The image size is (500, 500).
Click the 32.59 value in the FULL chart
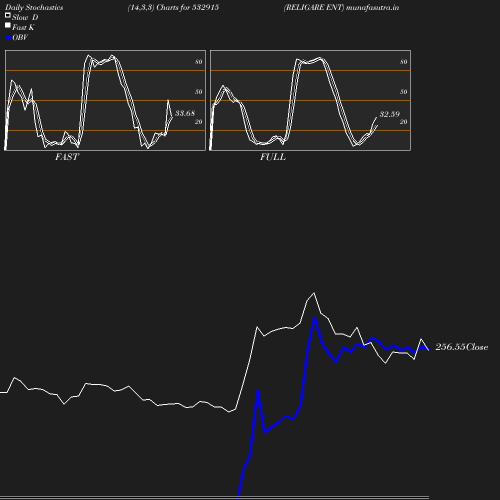pyautogui.click(x=390, y=114)
